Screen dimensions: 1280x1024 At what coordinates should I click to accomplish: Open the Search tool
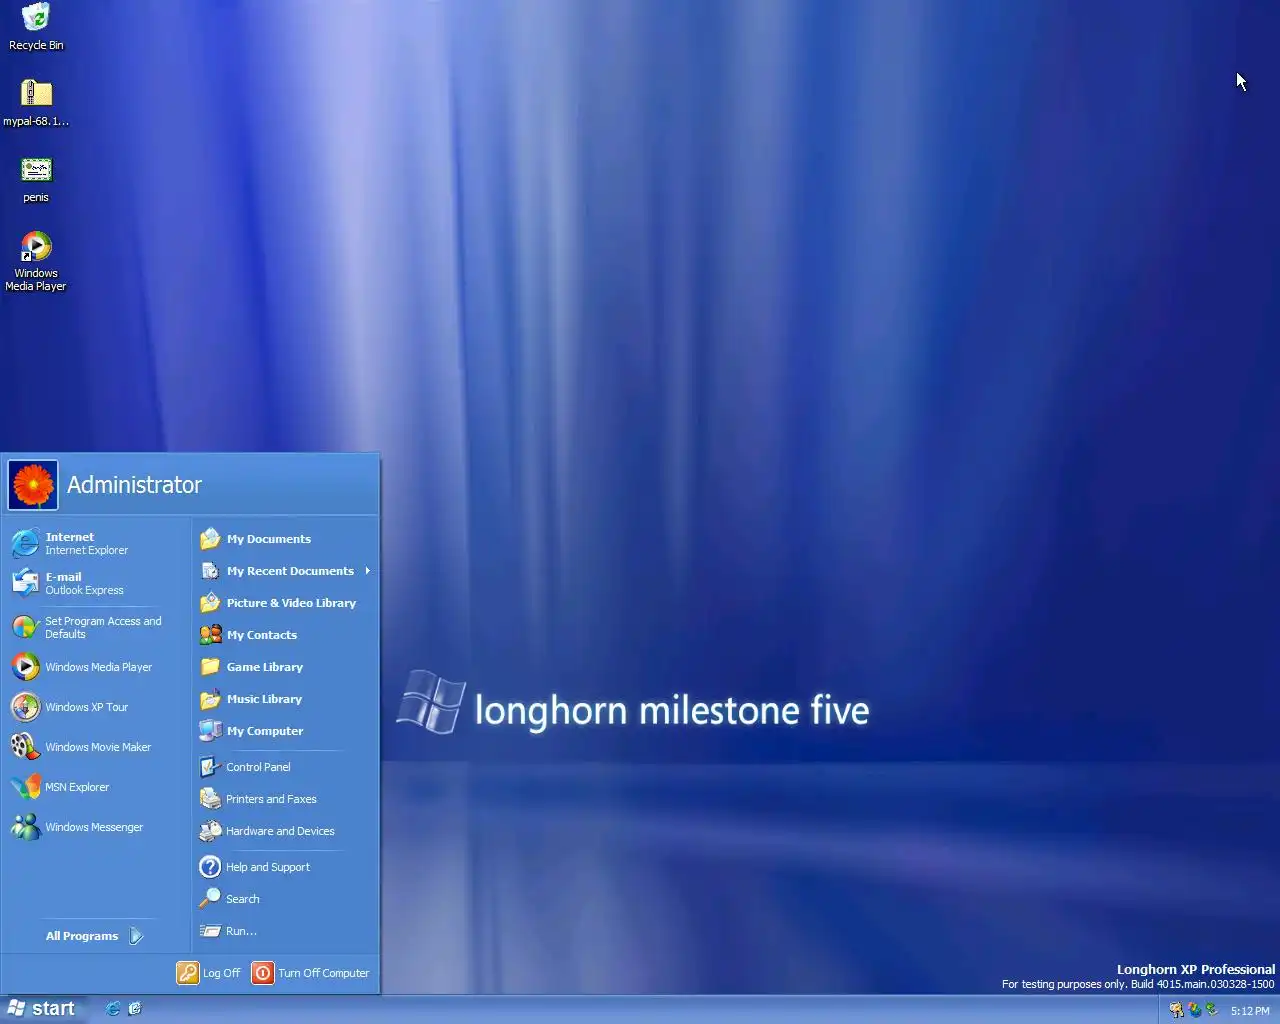[286, 899]
